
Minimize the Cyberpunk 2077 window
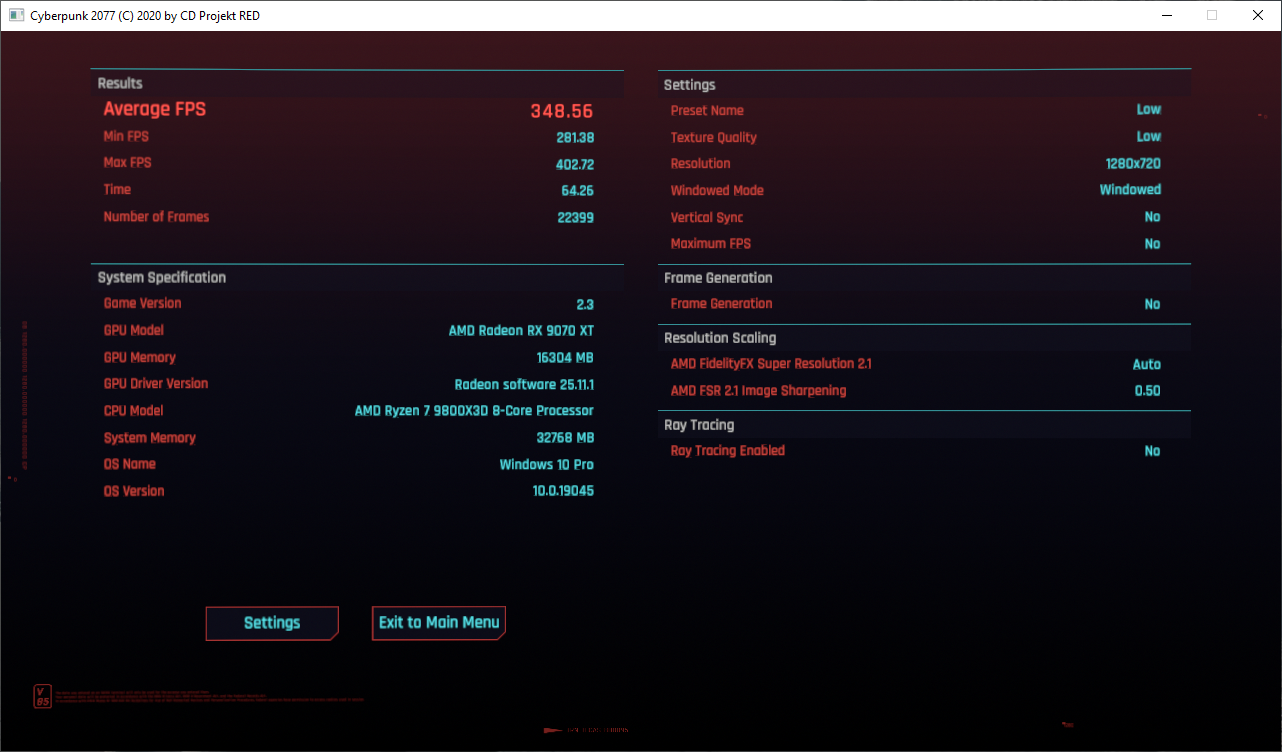pyautogui.click(x=1166, y=15)
